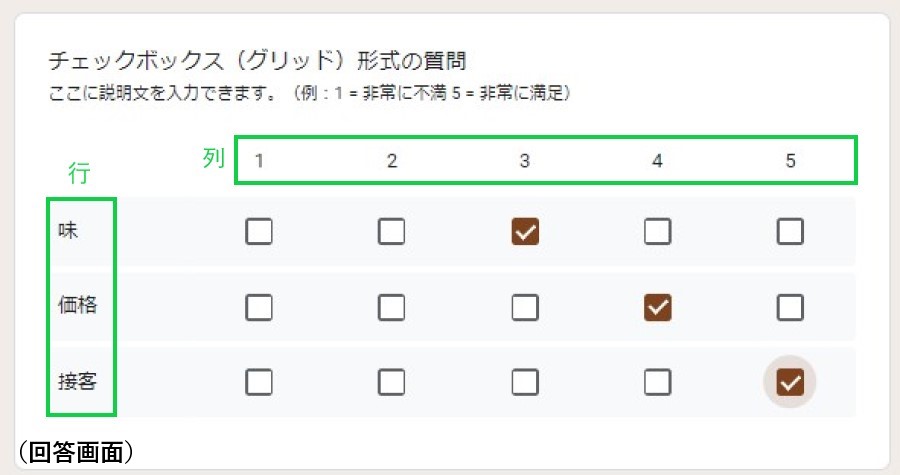The height and width of the screenshot is (475, 900).
Task: Check column 3 for 価格 row
Action: [x=525, y=307]
